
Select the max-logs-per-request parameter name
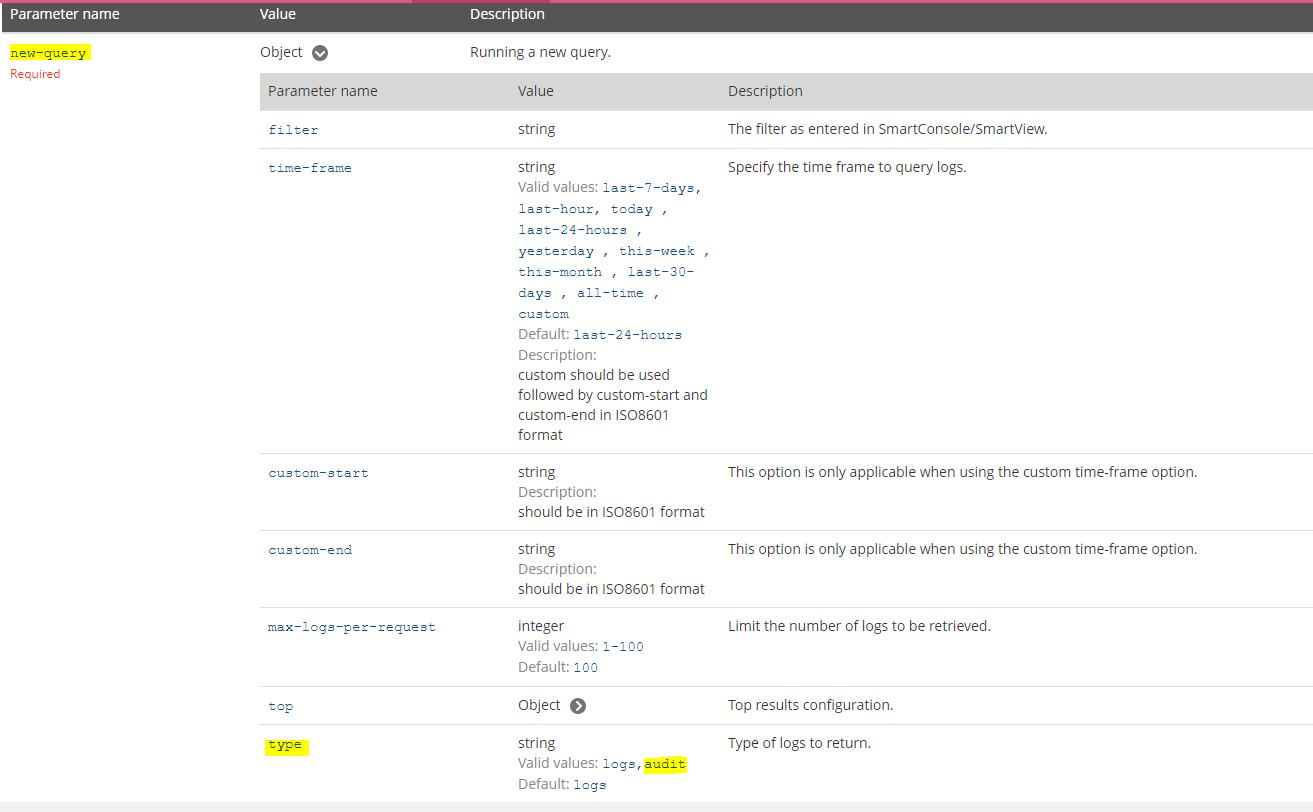(x=352, y=627)
